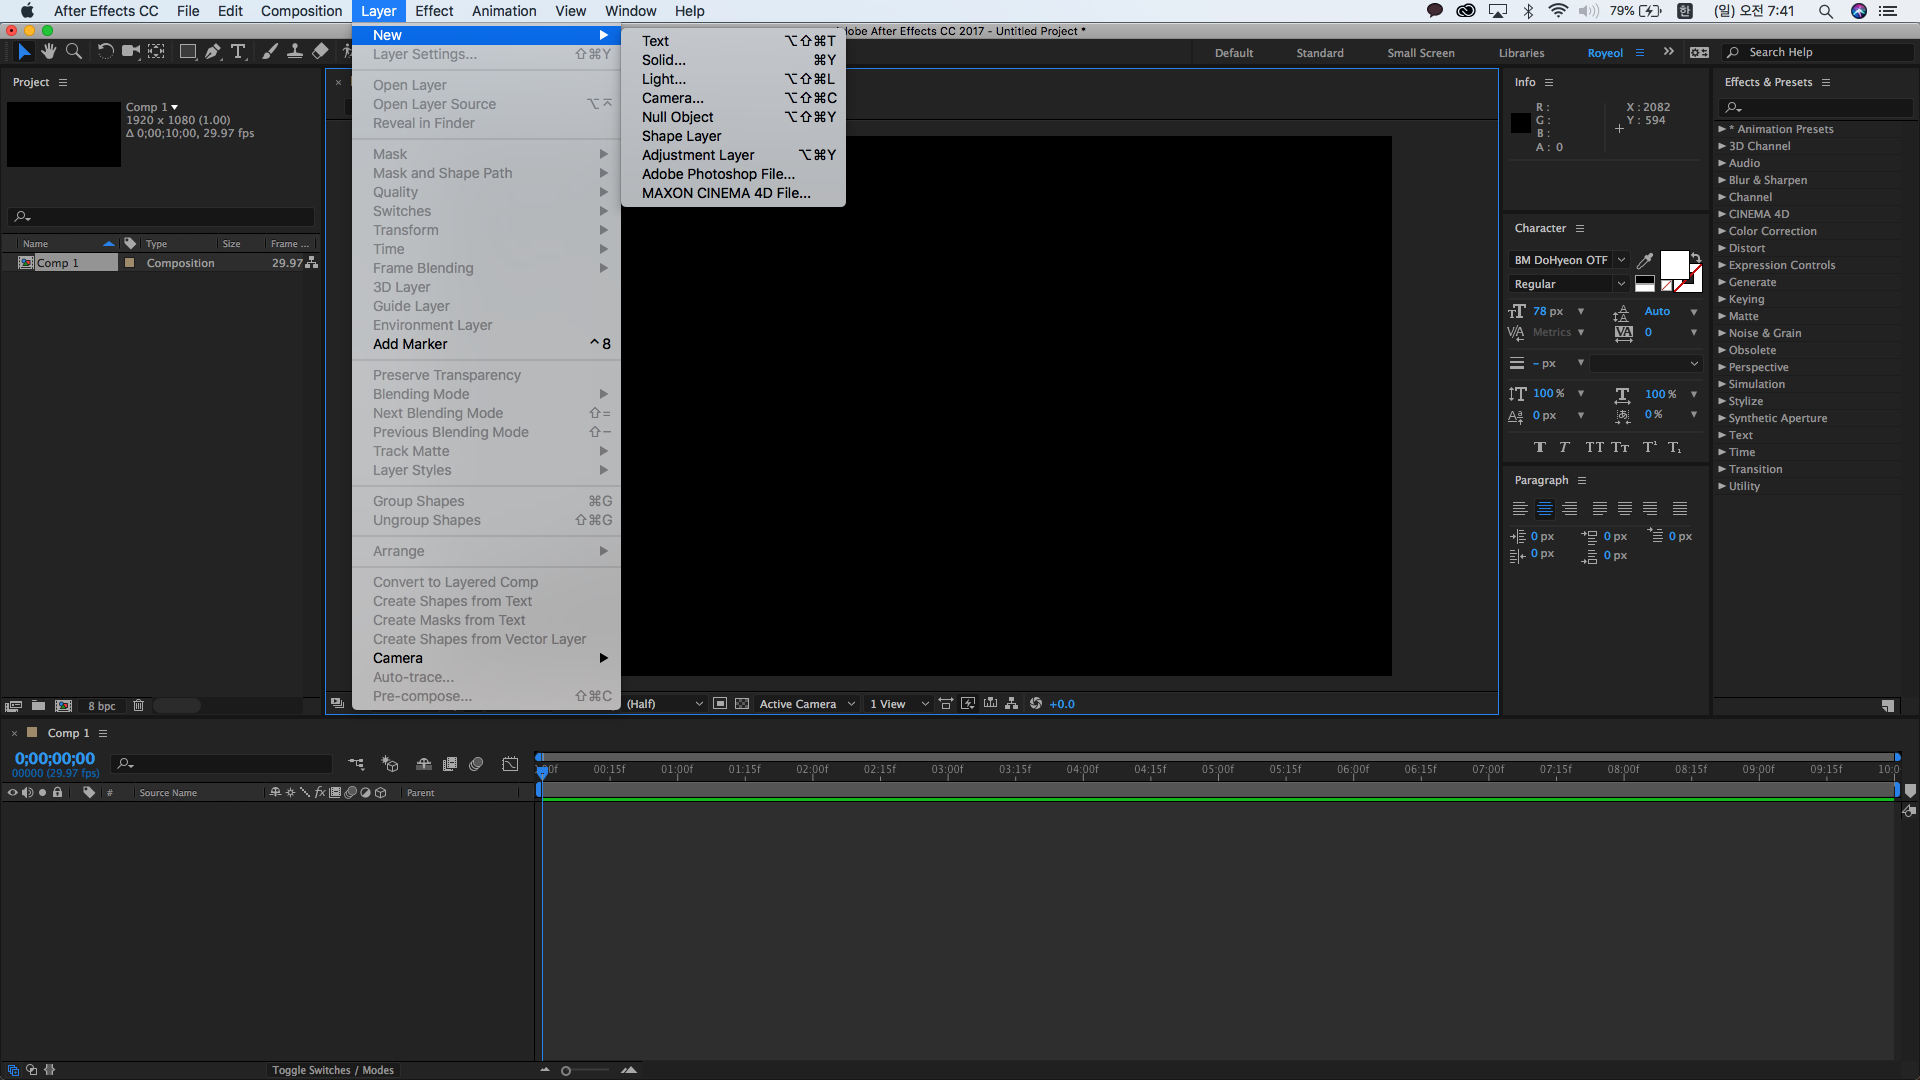Switch to the Standard workspace

tap(1319, 53)
